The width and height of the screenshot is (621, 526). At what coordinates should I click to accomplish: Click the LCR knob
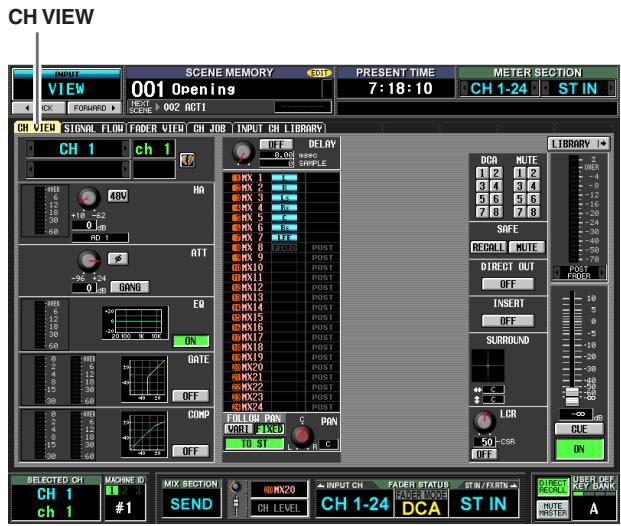tap(484, 421)
